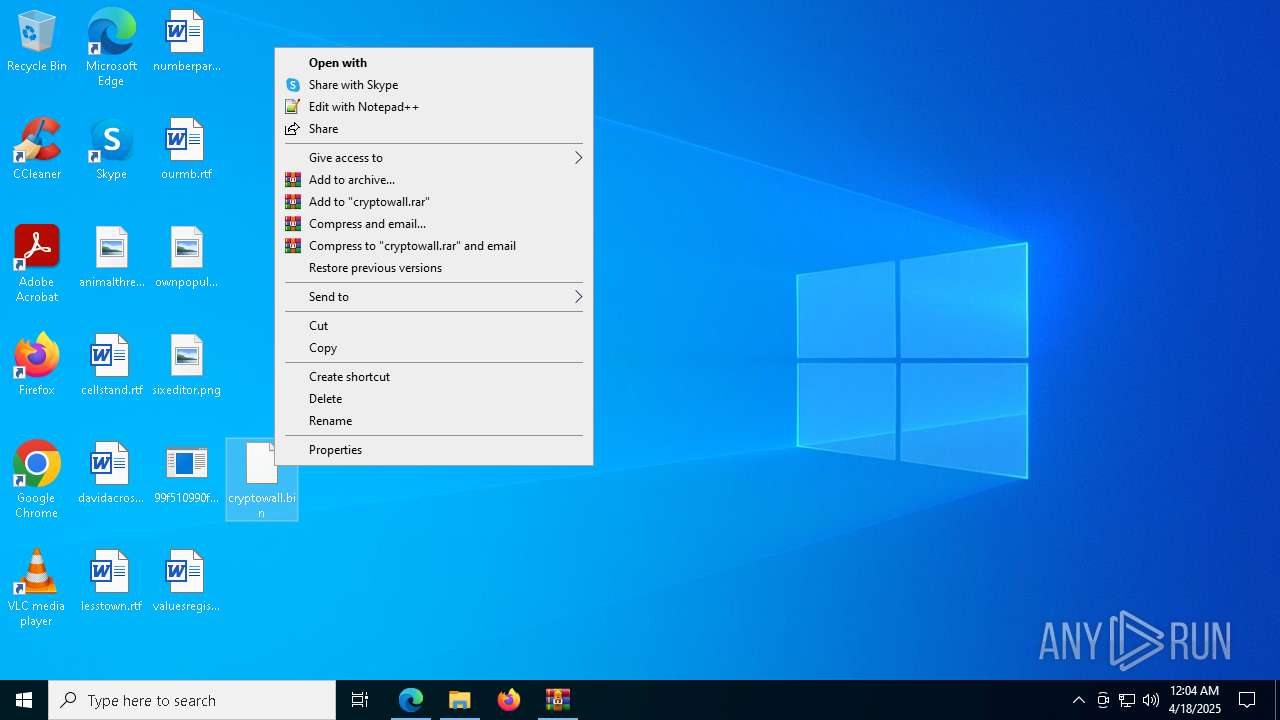The height and width of the screenshot is (720, 1280).
Task: Choose Edit with Notepad++ menu entry
Action: click(x=434, y=107)
